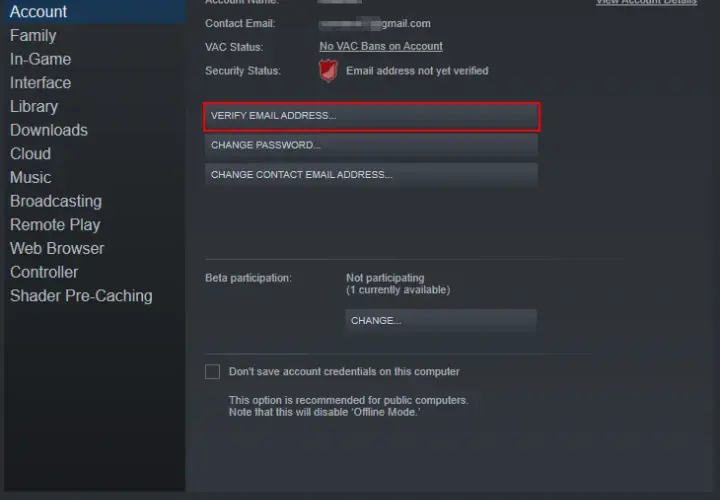
Task: Click the Beta participation label
Action: point(248,278)
